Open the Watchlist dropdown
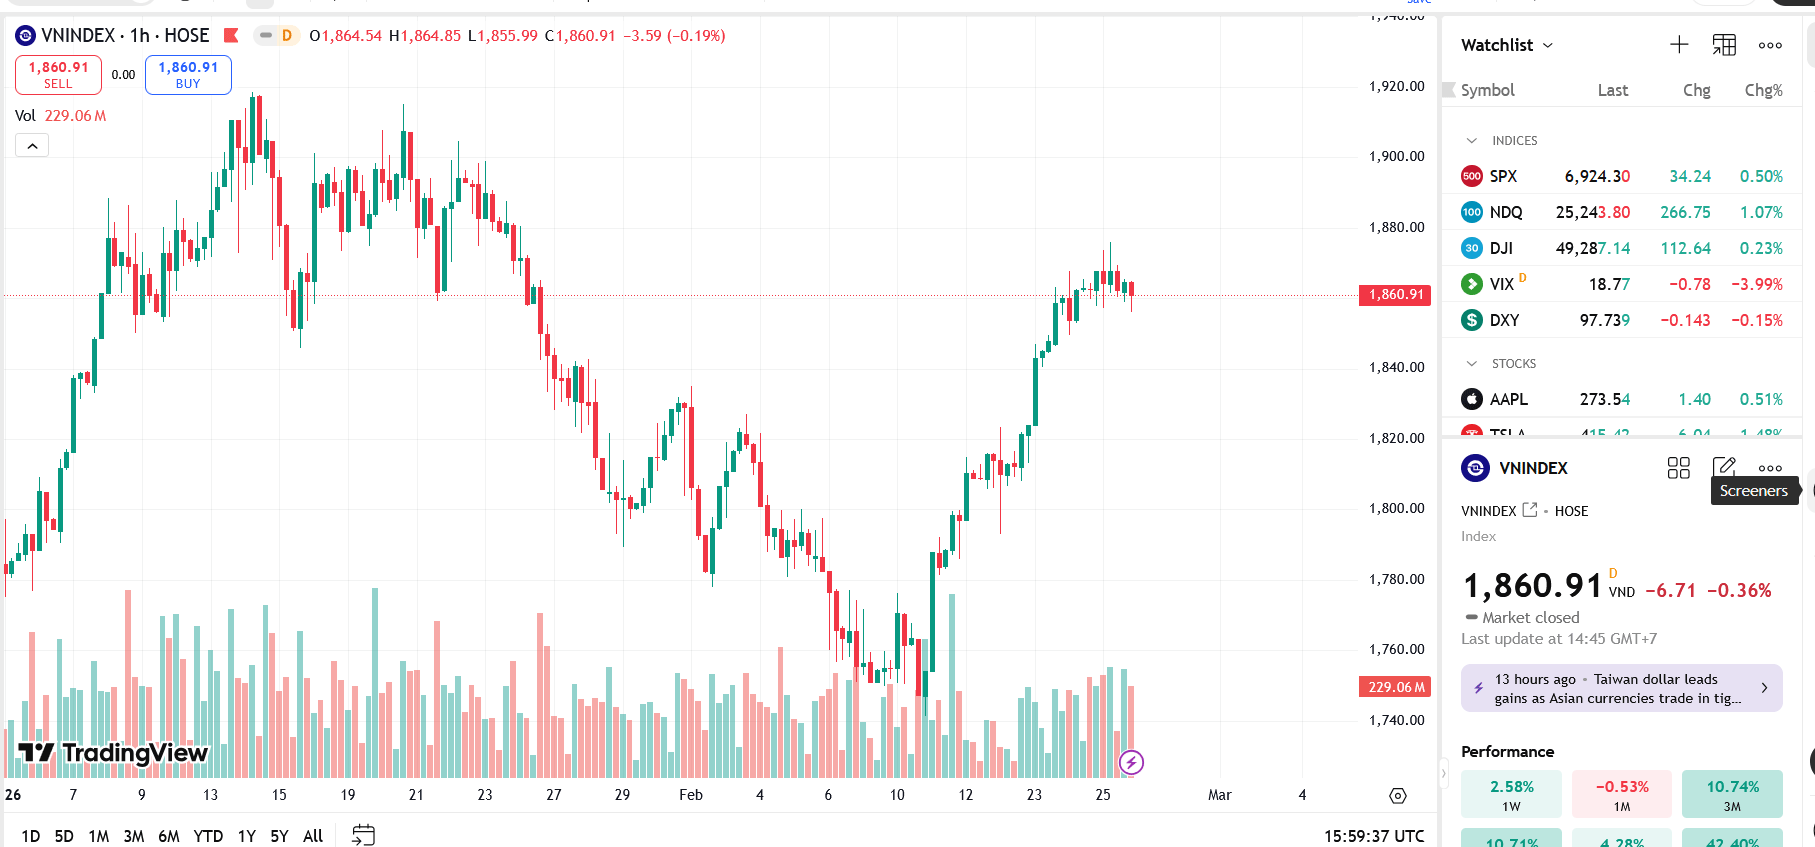 click(1505, 45)
